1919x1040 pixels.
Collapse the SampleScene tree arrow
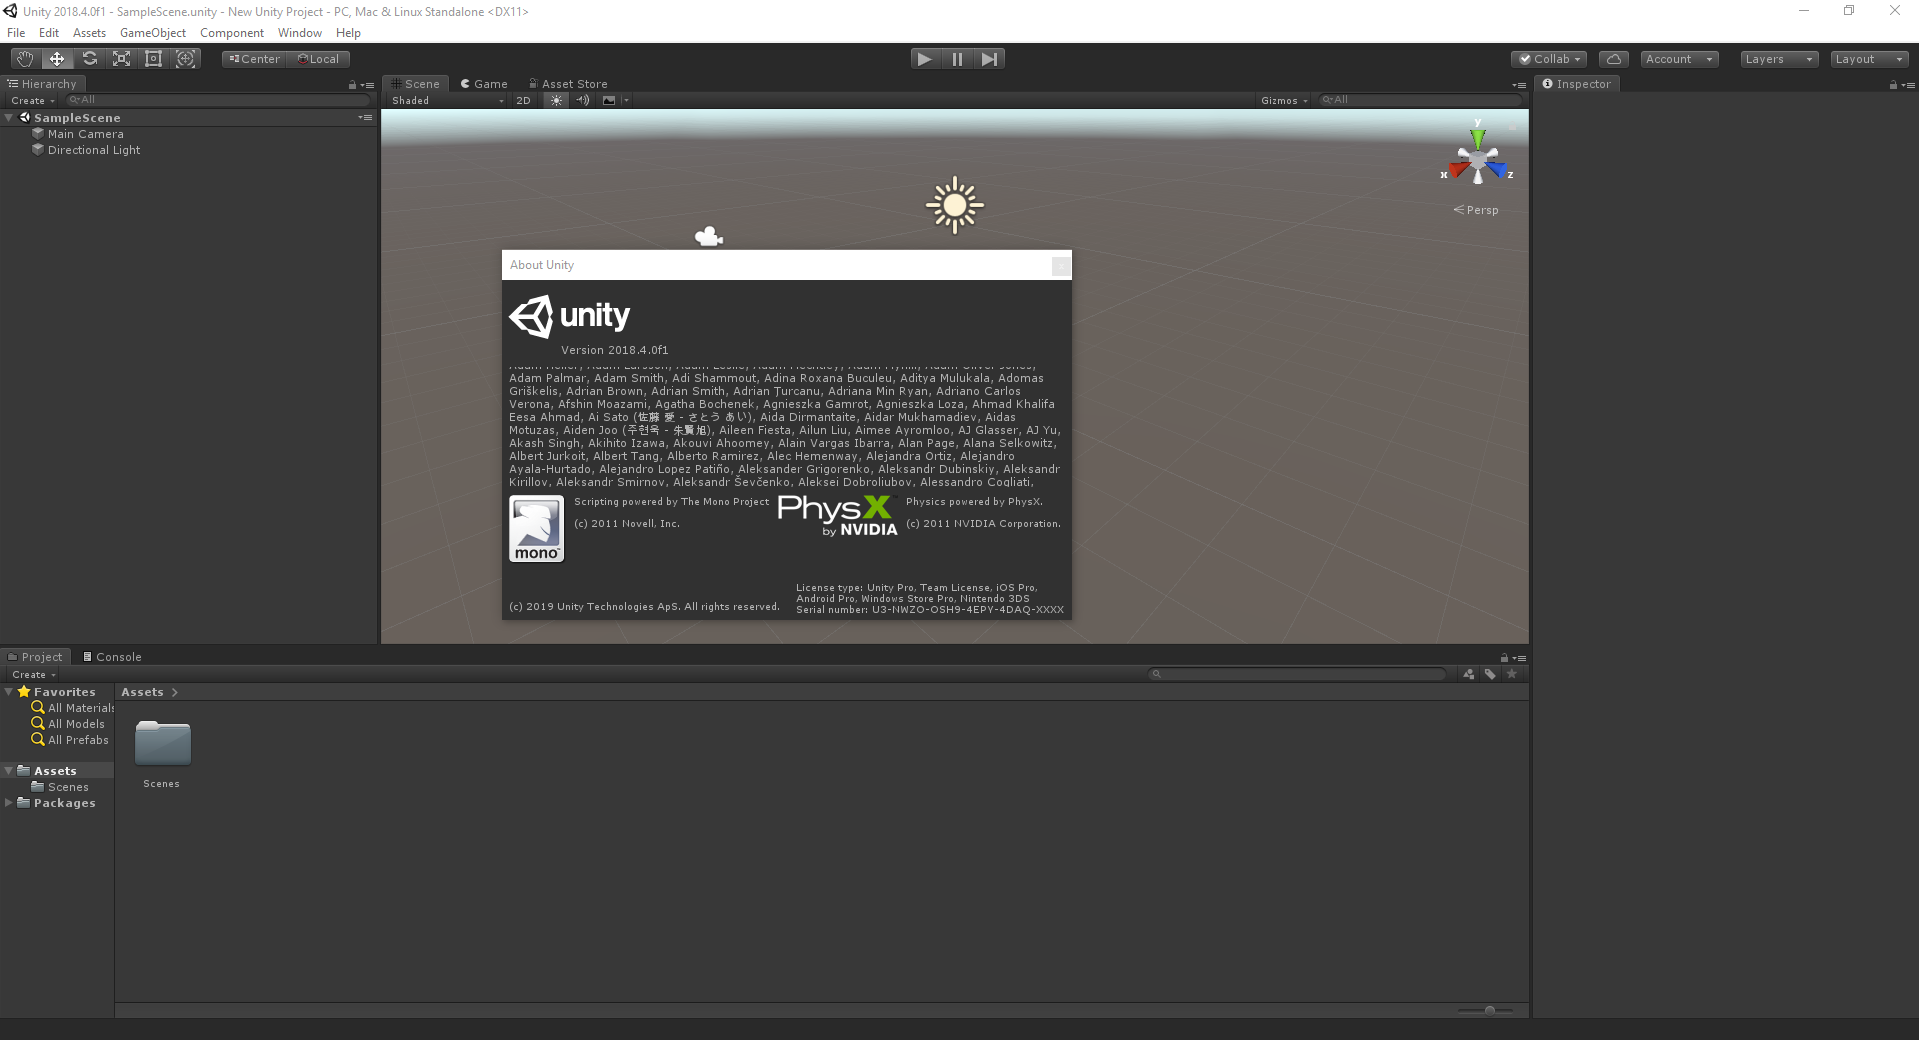click(x=9, y=118)
